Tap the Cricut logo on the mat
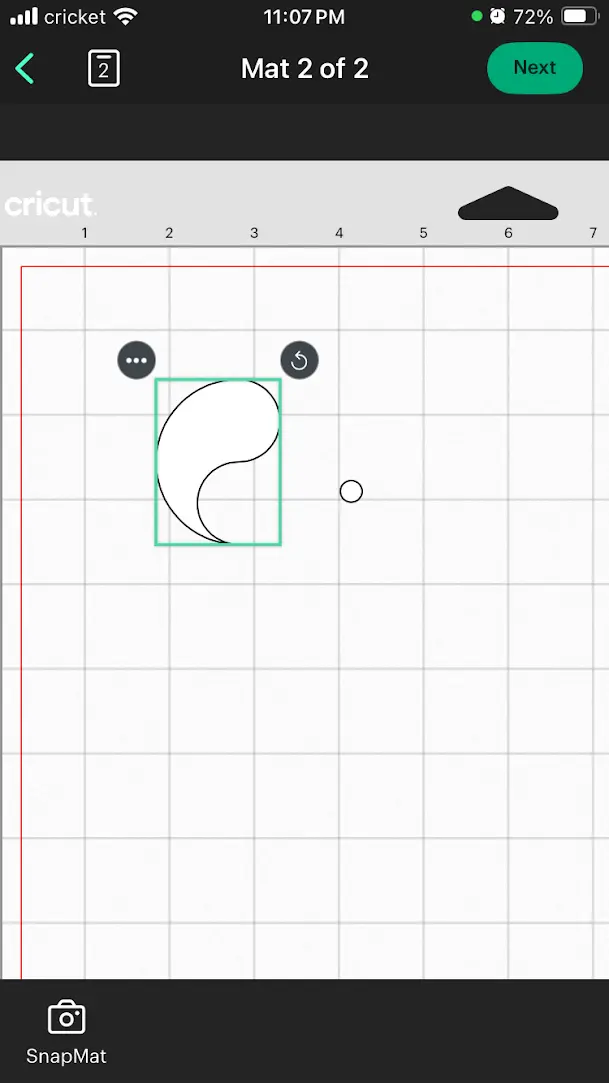This screenshot has width=609, height=1083. [50, 205]
